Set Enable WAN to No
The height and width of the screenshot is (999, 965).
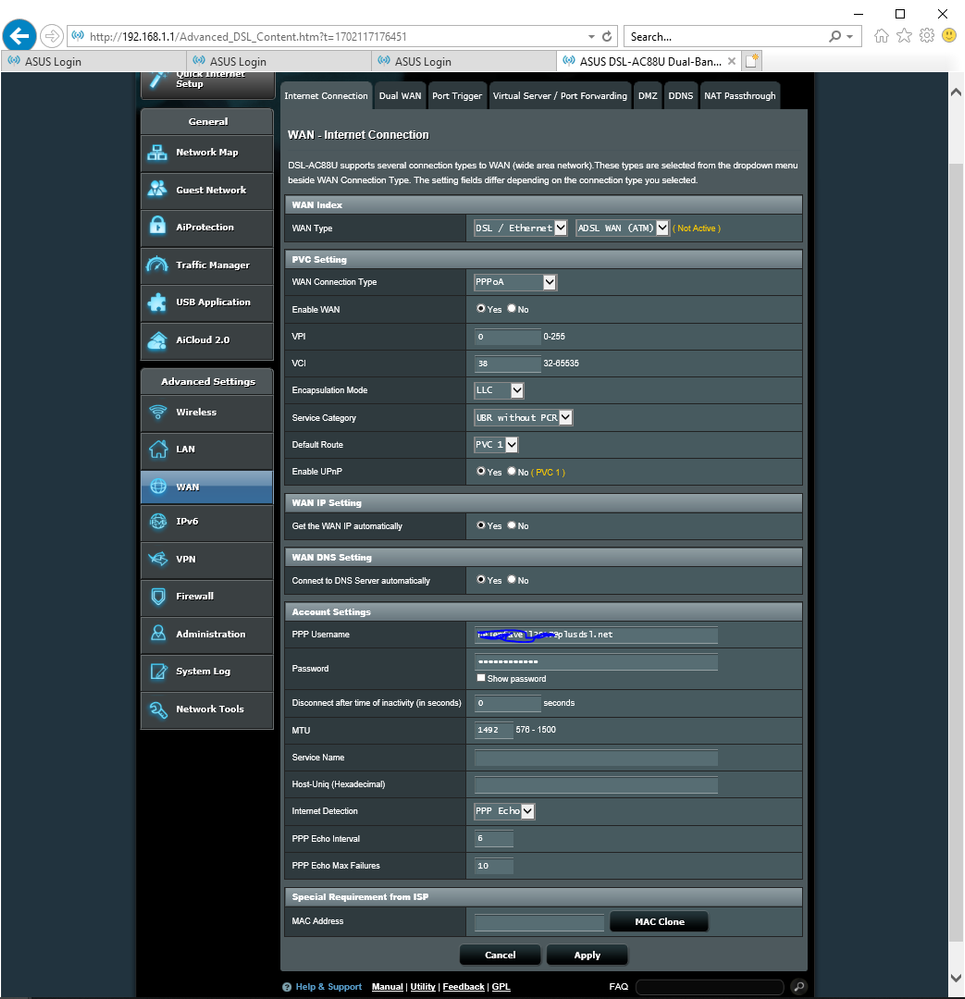512,309
